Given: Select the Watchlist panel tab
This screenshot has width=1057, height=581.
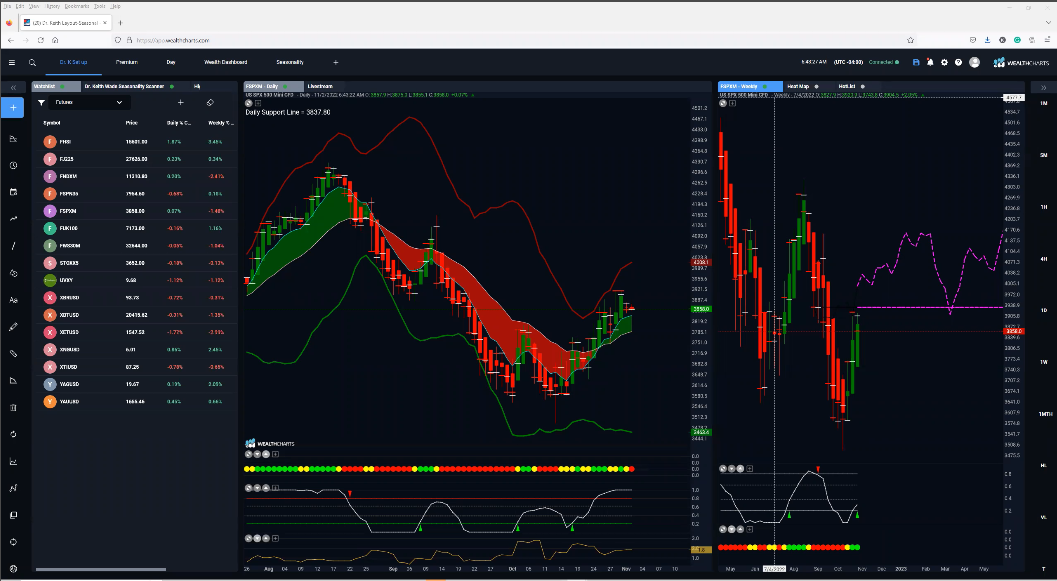Looking at the screenshot, I should [x=56, y=87].
